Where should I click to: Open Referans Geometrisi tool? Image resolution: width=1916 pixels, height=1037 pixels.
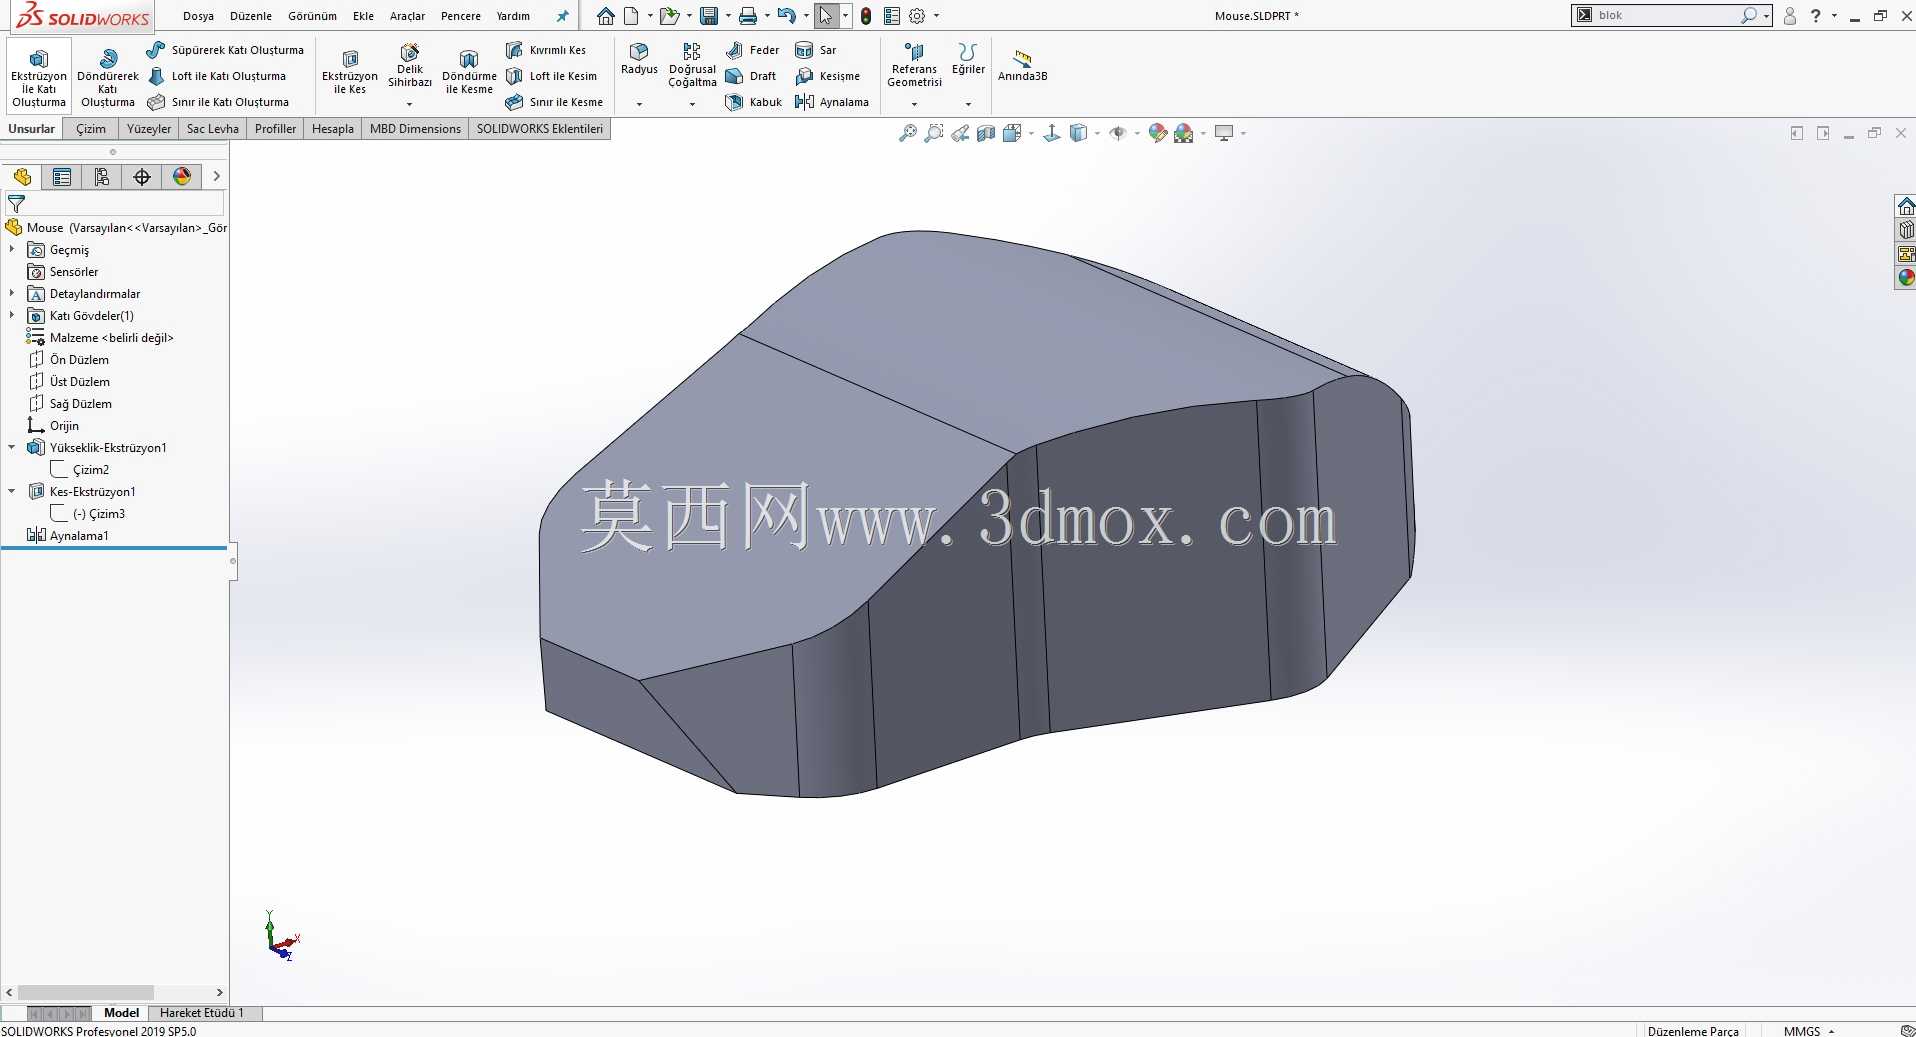pos(914,65)
